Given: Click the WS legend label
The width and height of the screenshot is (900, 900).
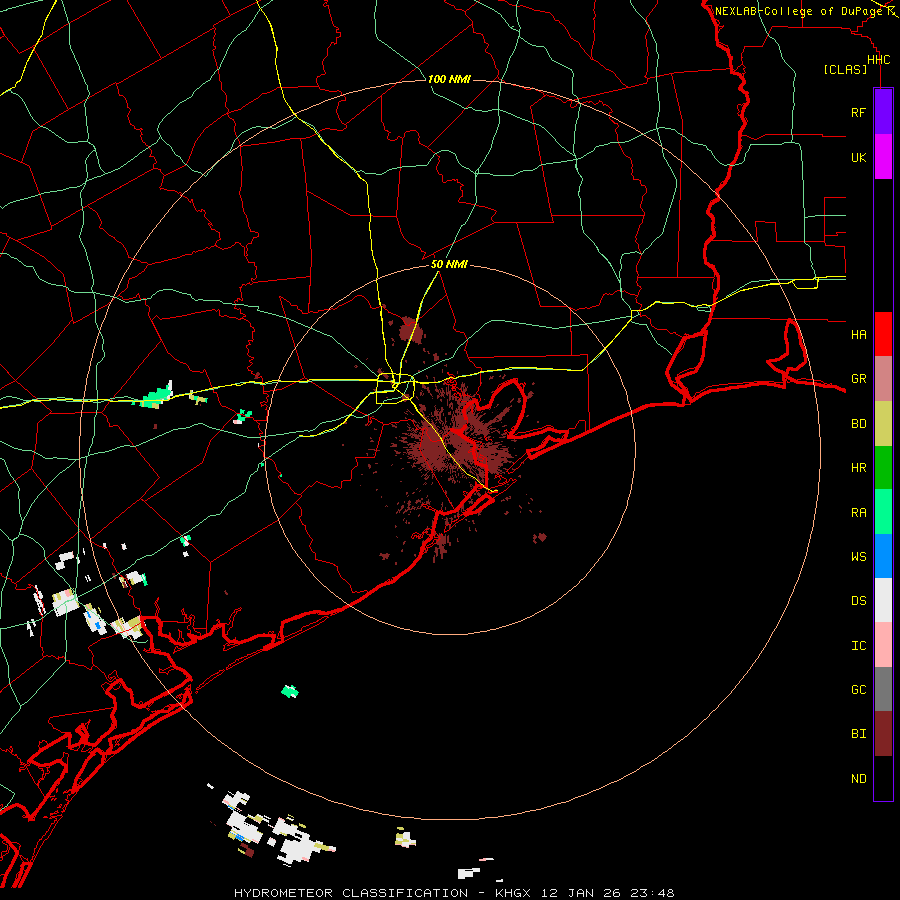Looking at the screenshot, I should click(858, 557).
